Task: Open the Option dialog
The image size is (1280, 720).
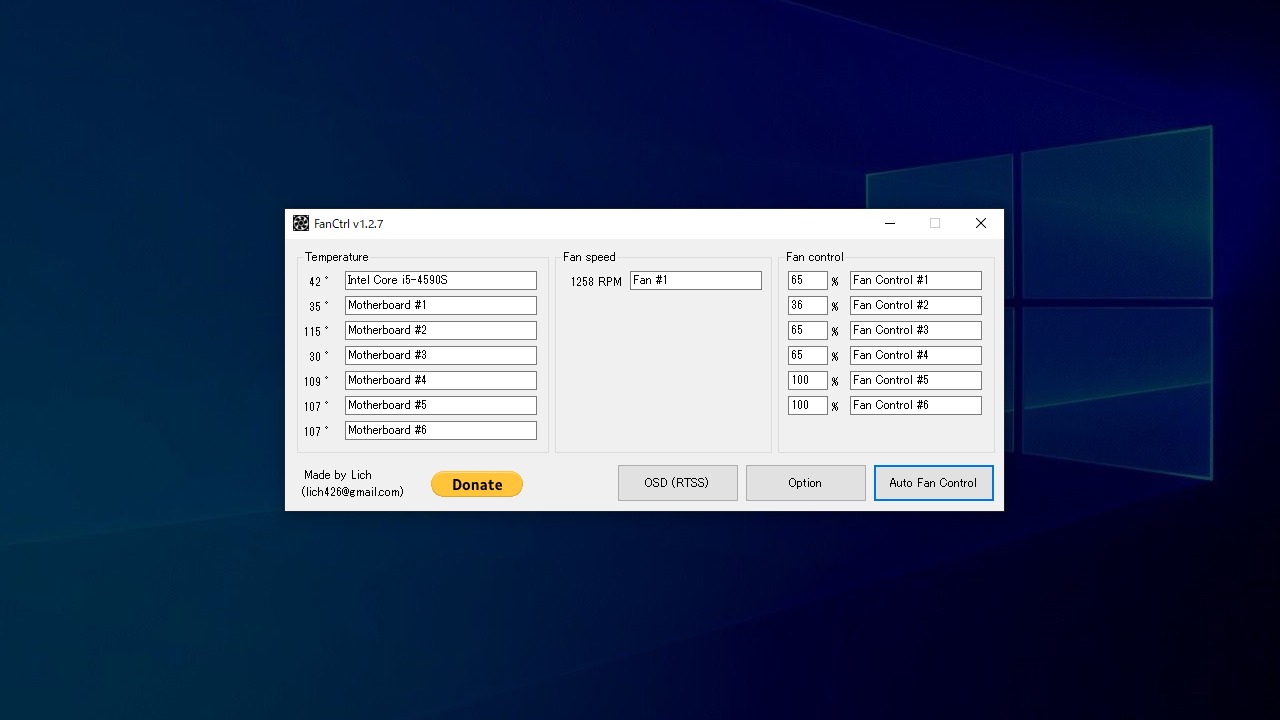Action: point(805,483)
